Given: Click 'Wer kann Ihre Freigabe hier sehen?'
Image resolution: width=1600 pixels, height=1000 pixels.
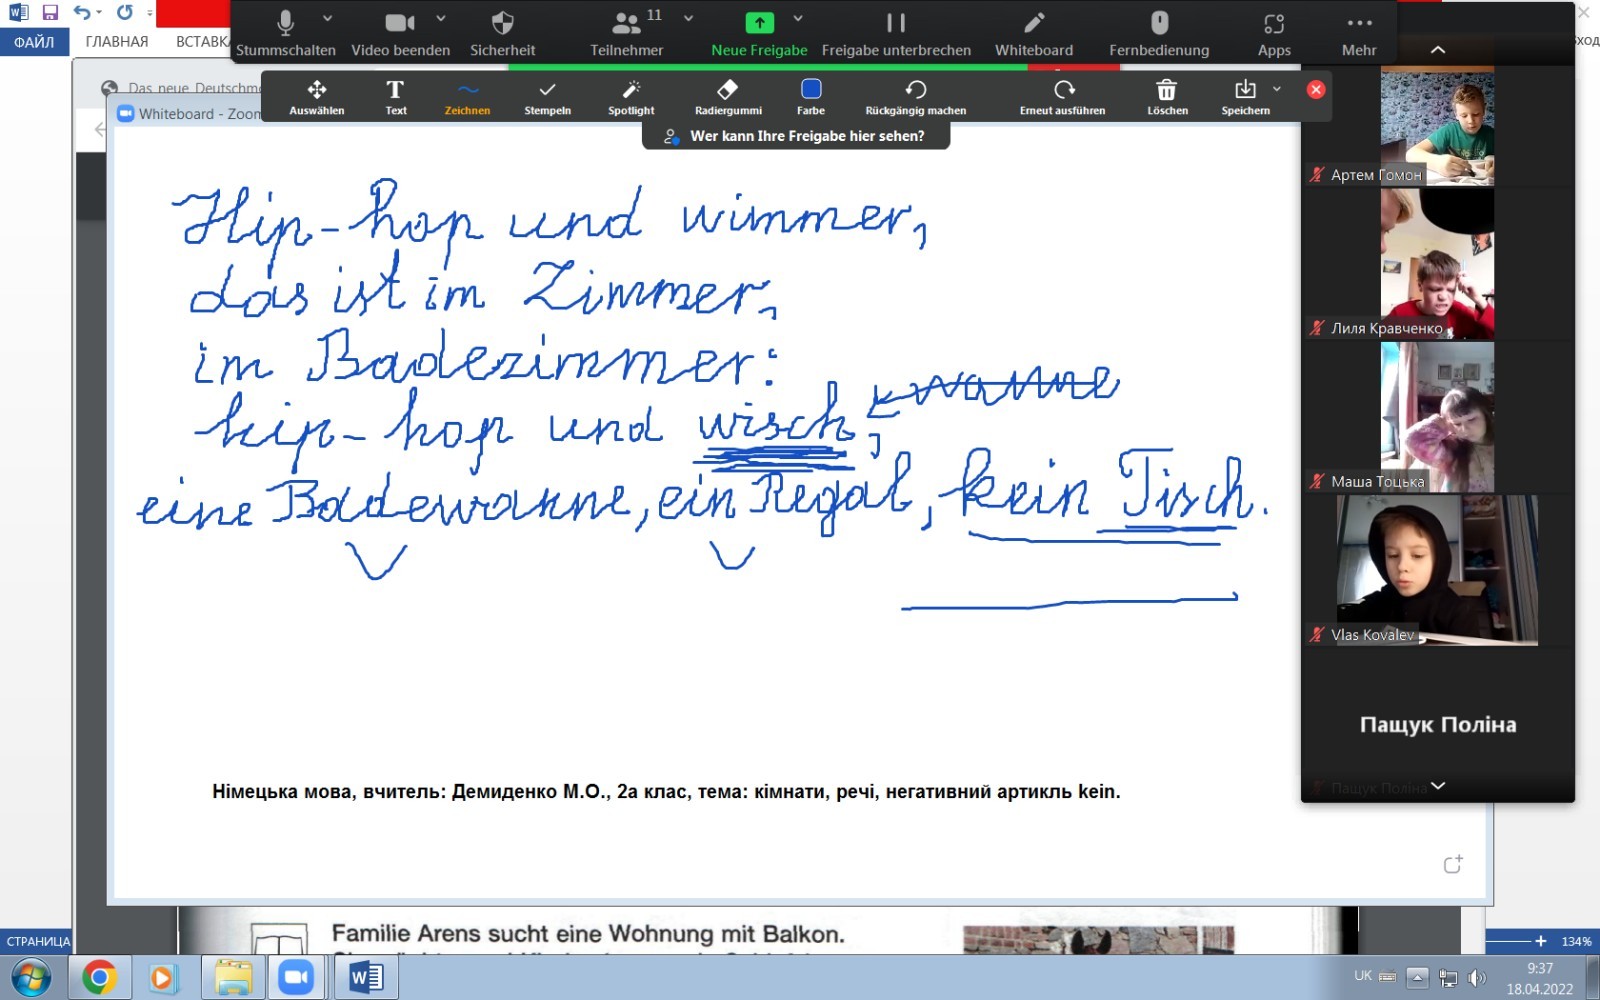Looking at the screenshot, I should (796, 136).
